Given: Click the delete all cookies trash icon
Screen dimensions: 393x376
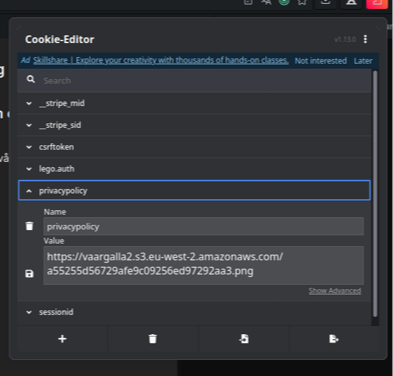Looking at the screenshot, I should point(153,339).
